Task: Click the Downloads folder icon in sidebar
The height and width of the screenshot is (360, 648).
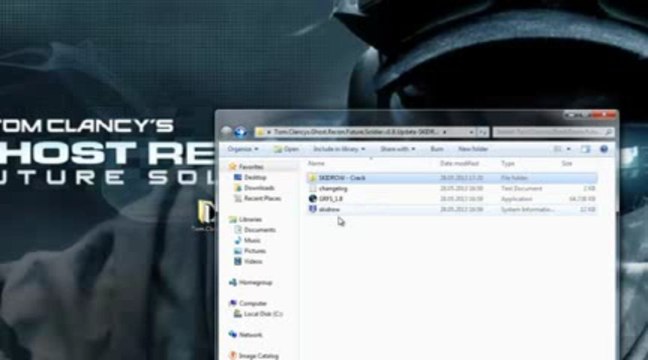Action: click(x=238, y=188)
